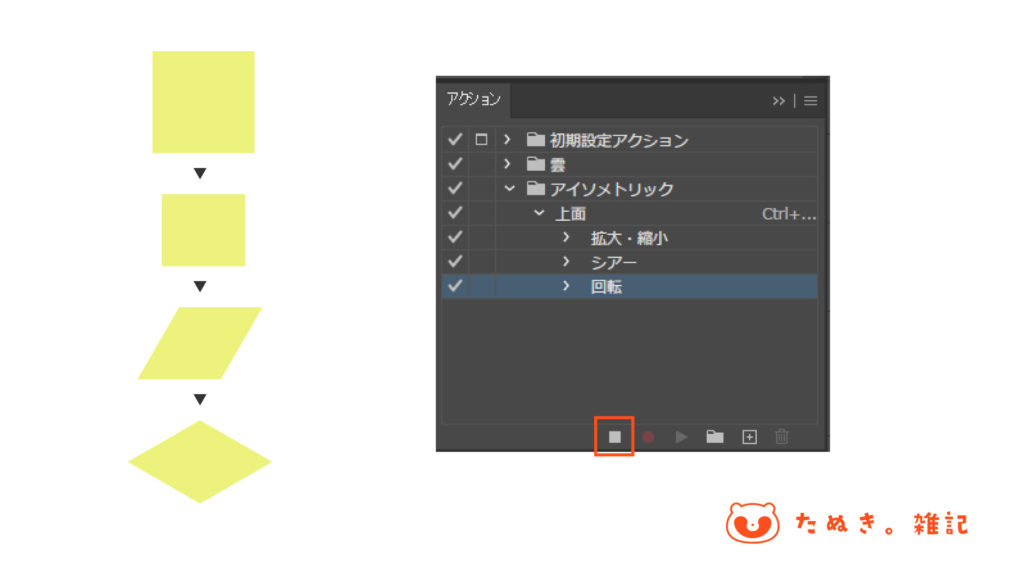Image resolution: width=1024 pixels, height=576 pixels.
Task: Click the folder icon beside 雲
Action: [536, 164]
